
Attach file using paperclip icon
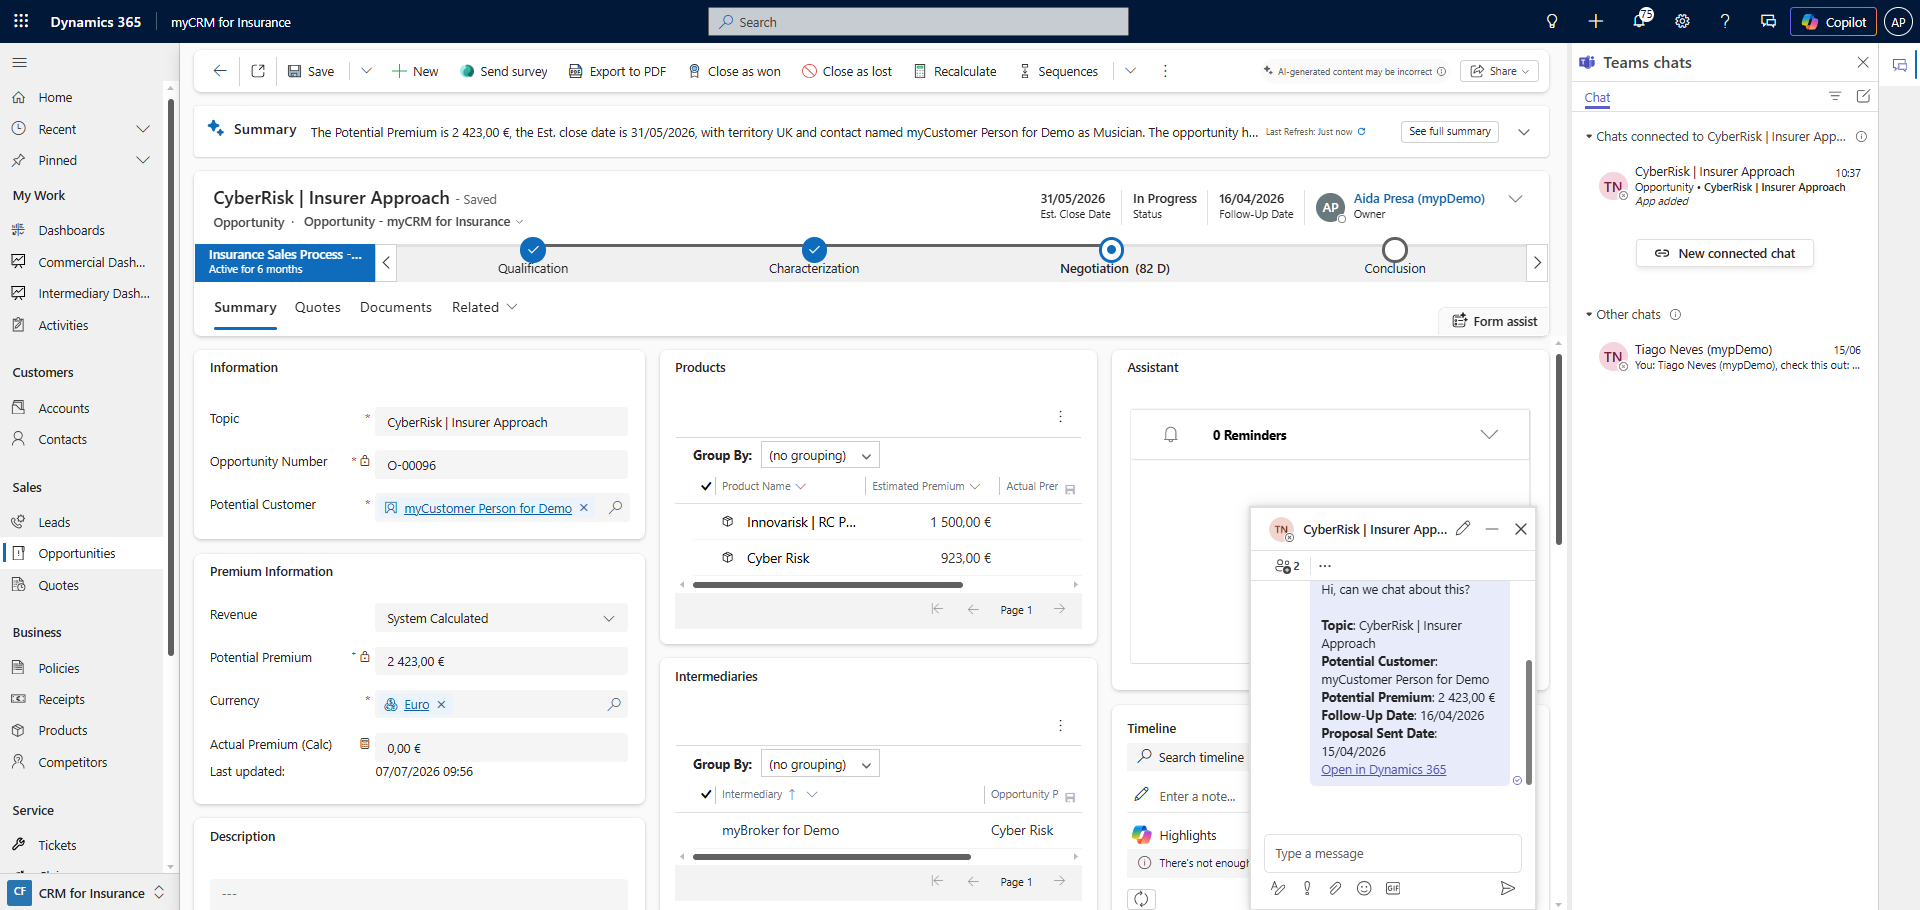[1335, 888]
